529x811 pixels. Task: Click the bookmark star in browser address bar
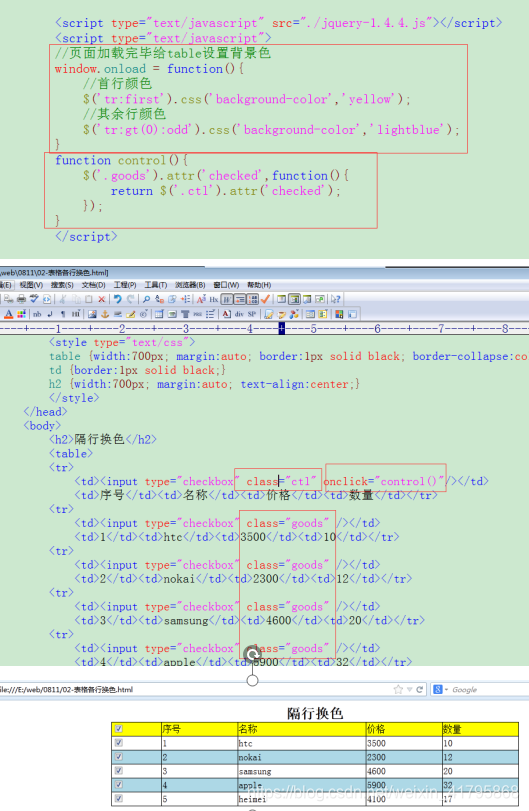click(x=398, y=689)
